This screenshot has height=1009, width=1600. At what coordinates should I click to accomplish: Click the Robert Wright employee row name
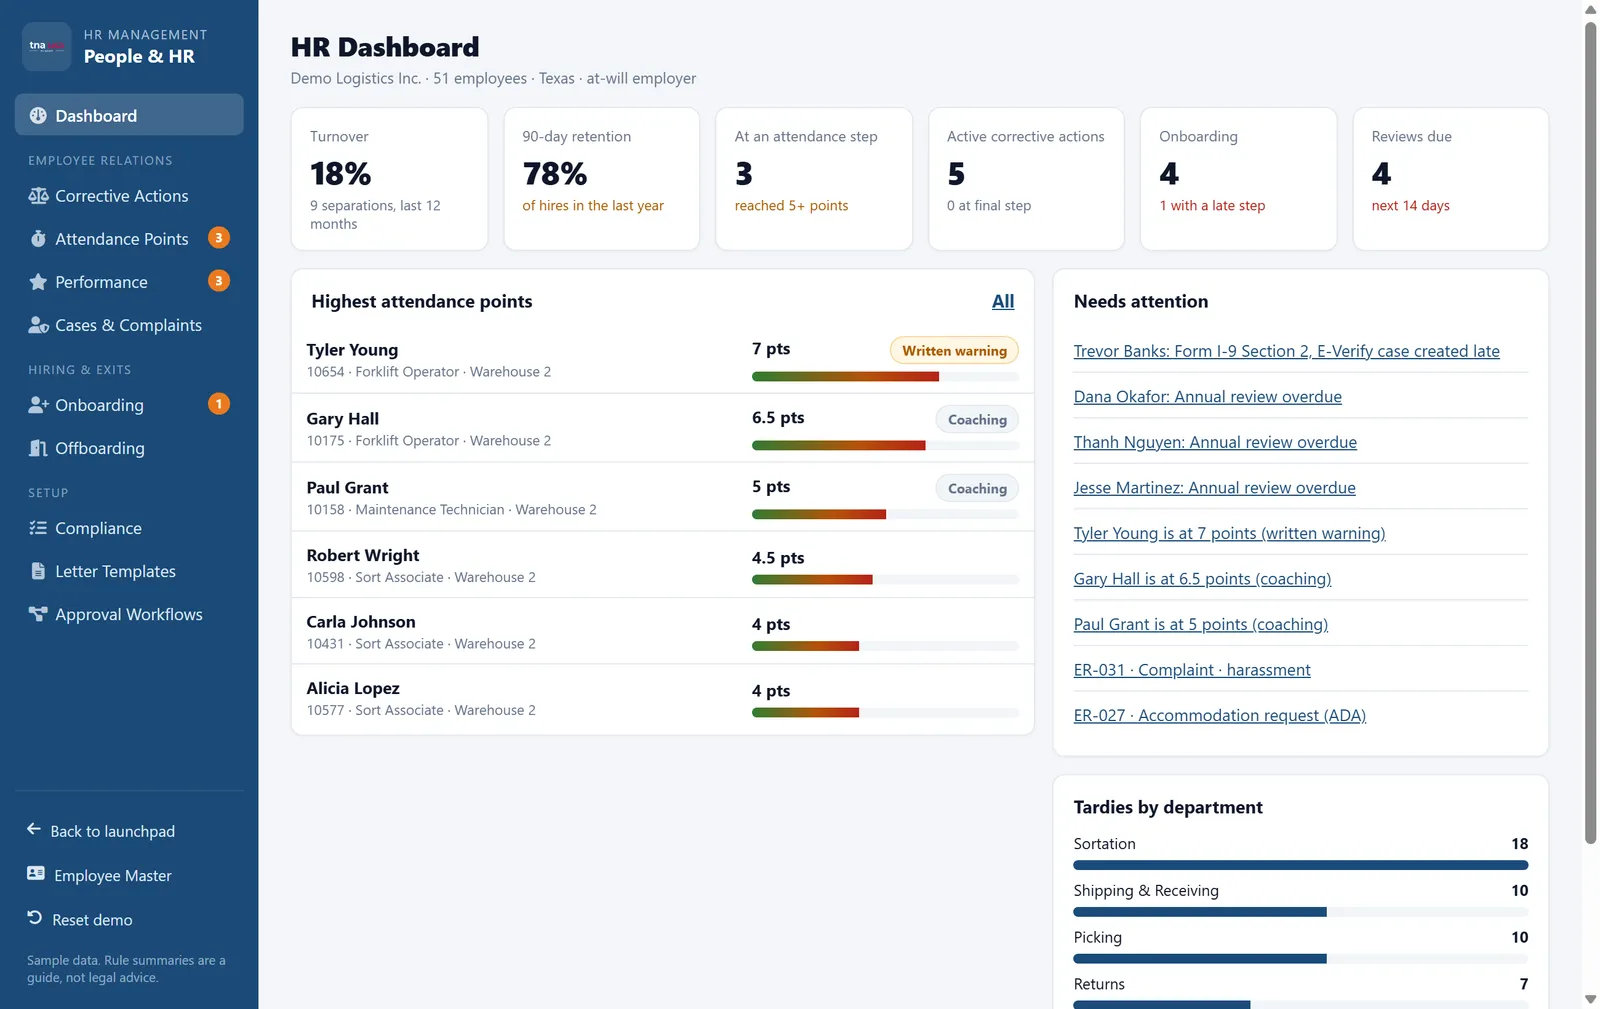tap(363, 555)
